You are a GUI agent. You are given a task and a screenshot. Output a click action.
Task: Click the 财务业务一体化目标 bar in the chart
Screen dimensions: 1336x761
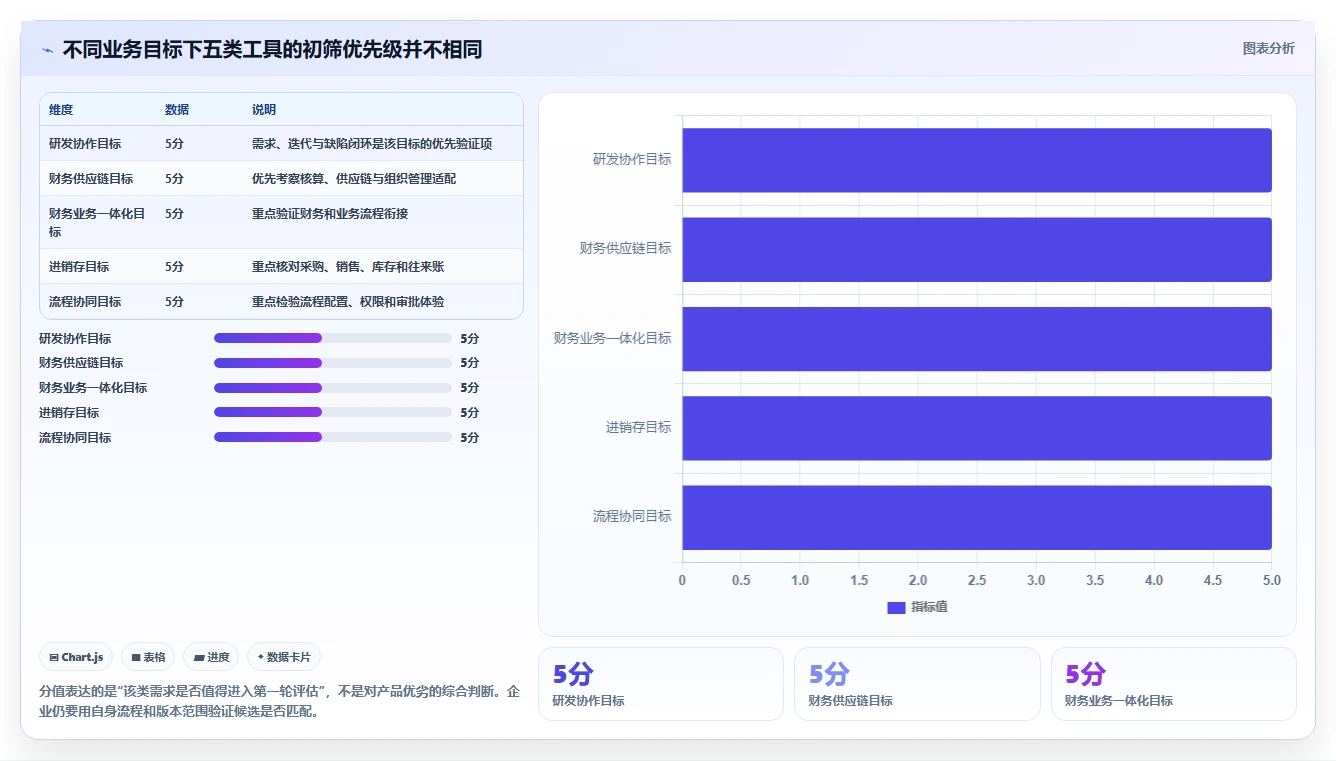(x=977, y=338)
